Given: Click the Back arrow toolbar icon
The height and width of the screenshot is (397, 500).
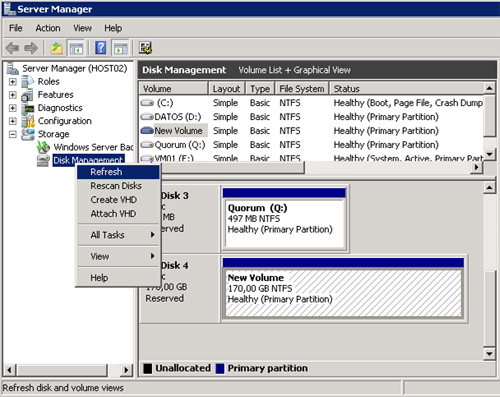Looking at the screenshot, I should tap(13, 48).
